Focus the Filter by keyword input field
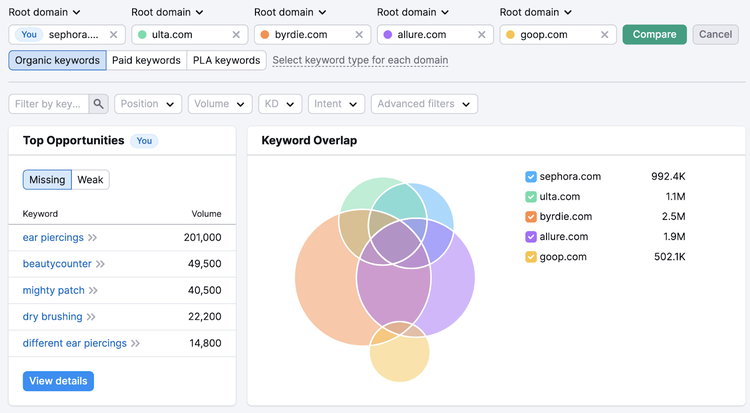750x413 pixels. tap(49, 104)
